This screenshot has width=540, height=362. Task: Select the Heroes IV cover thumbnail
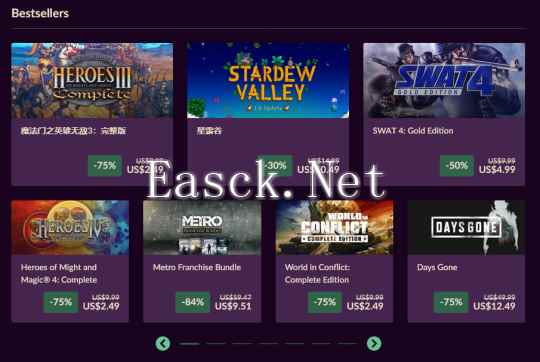coord(70,228)
